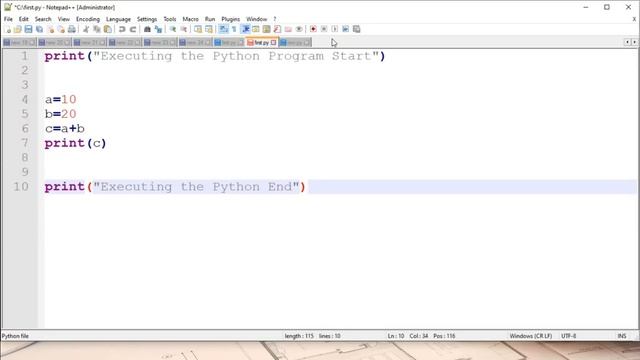Zoom out using toolbar magnifier
This screenshot has width=640, height=360.
tap(184, 29)
